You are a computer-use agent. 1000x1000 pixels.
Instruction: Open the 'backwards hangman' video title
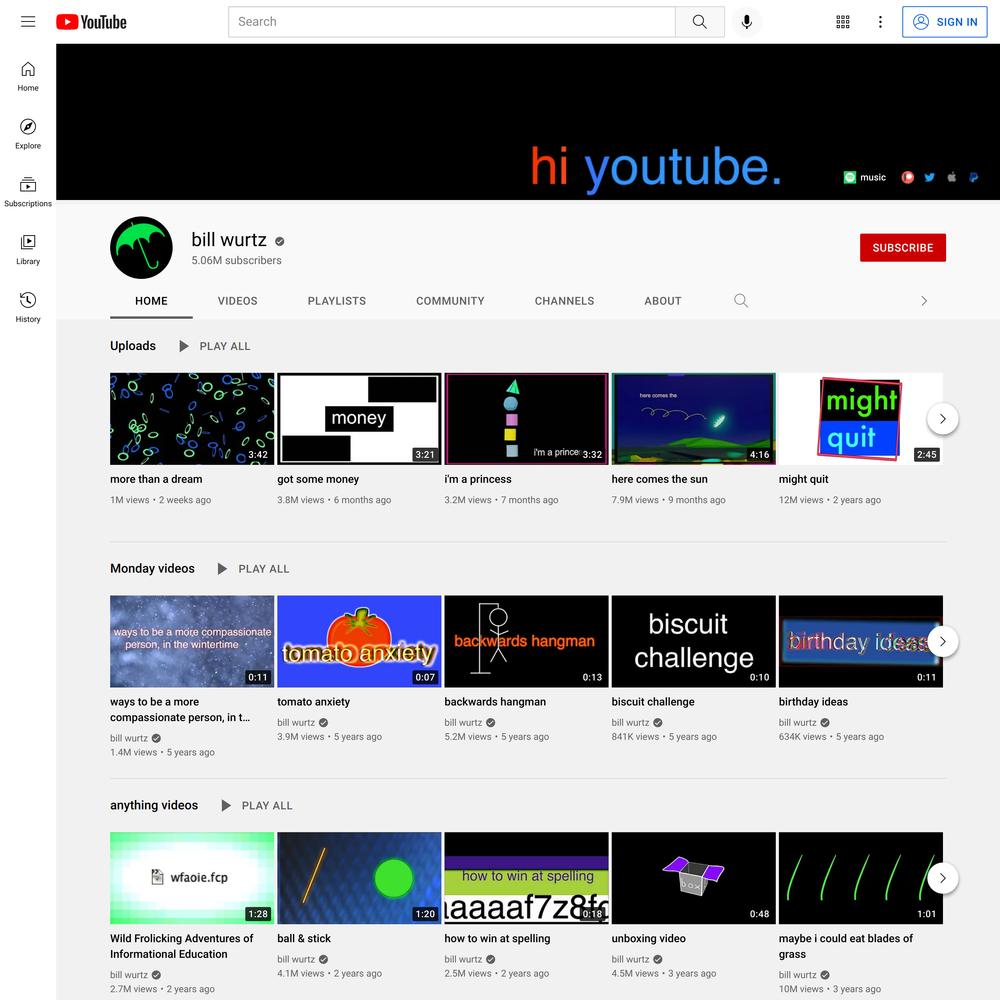(495, 702)
